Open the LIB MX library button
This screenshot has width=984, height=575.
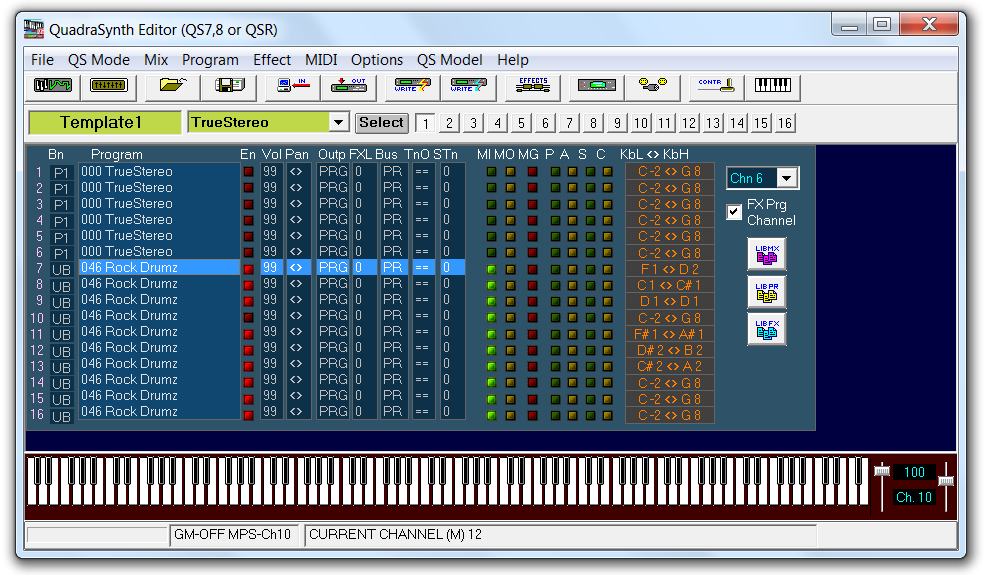tap(767, 254)
